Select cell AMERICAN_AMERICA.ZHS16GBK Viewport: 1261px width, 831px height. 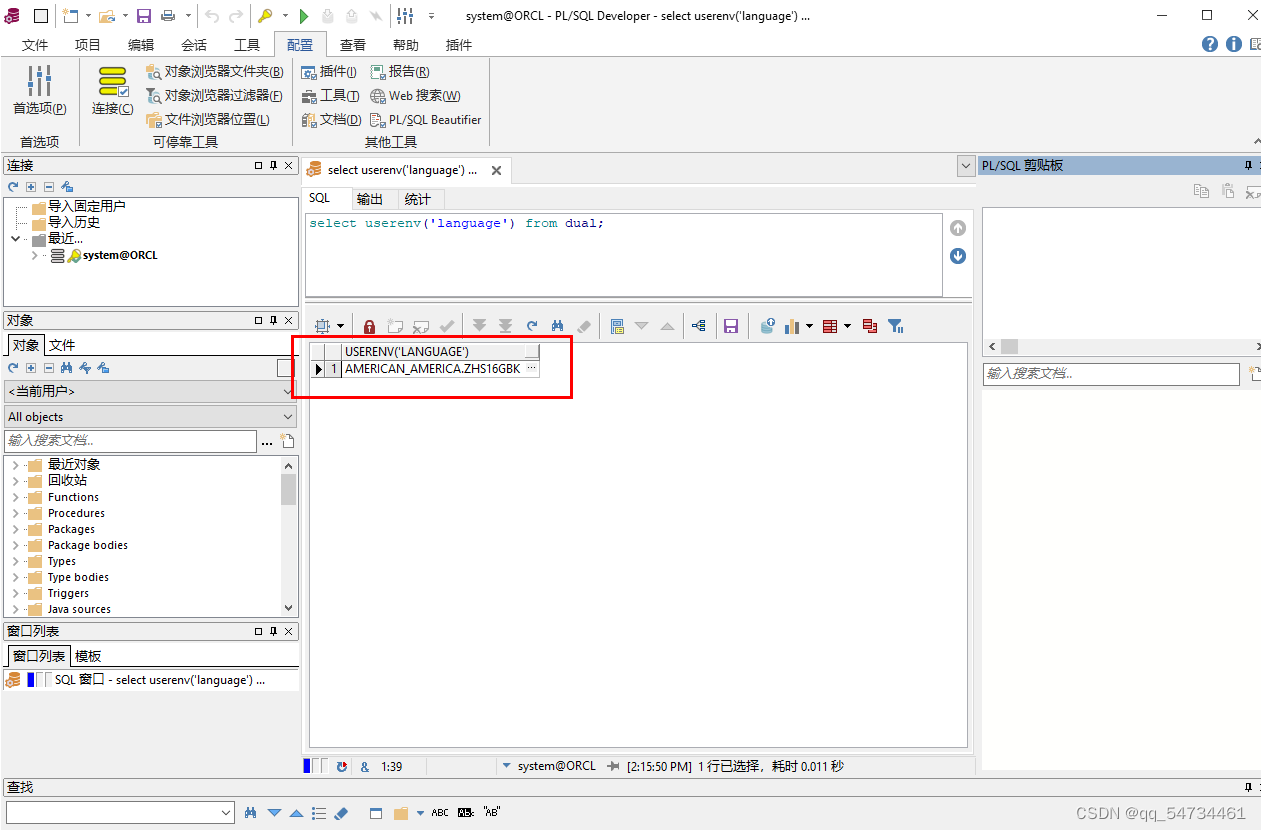coord(432,369)
